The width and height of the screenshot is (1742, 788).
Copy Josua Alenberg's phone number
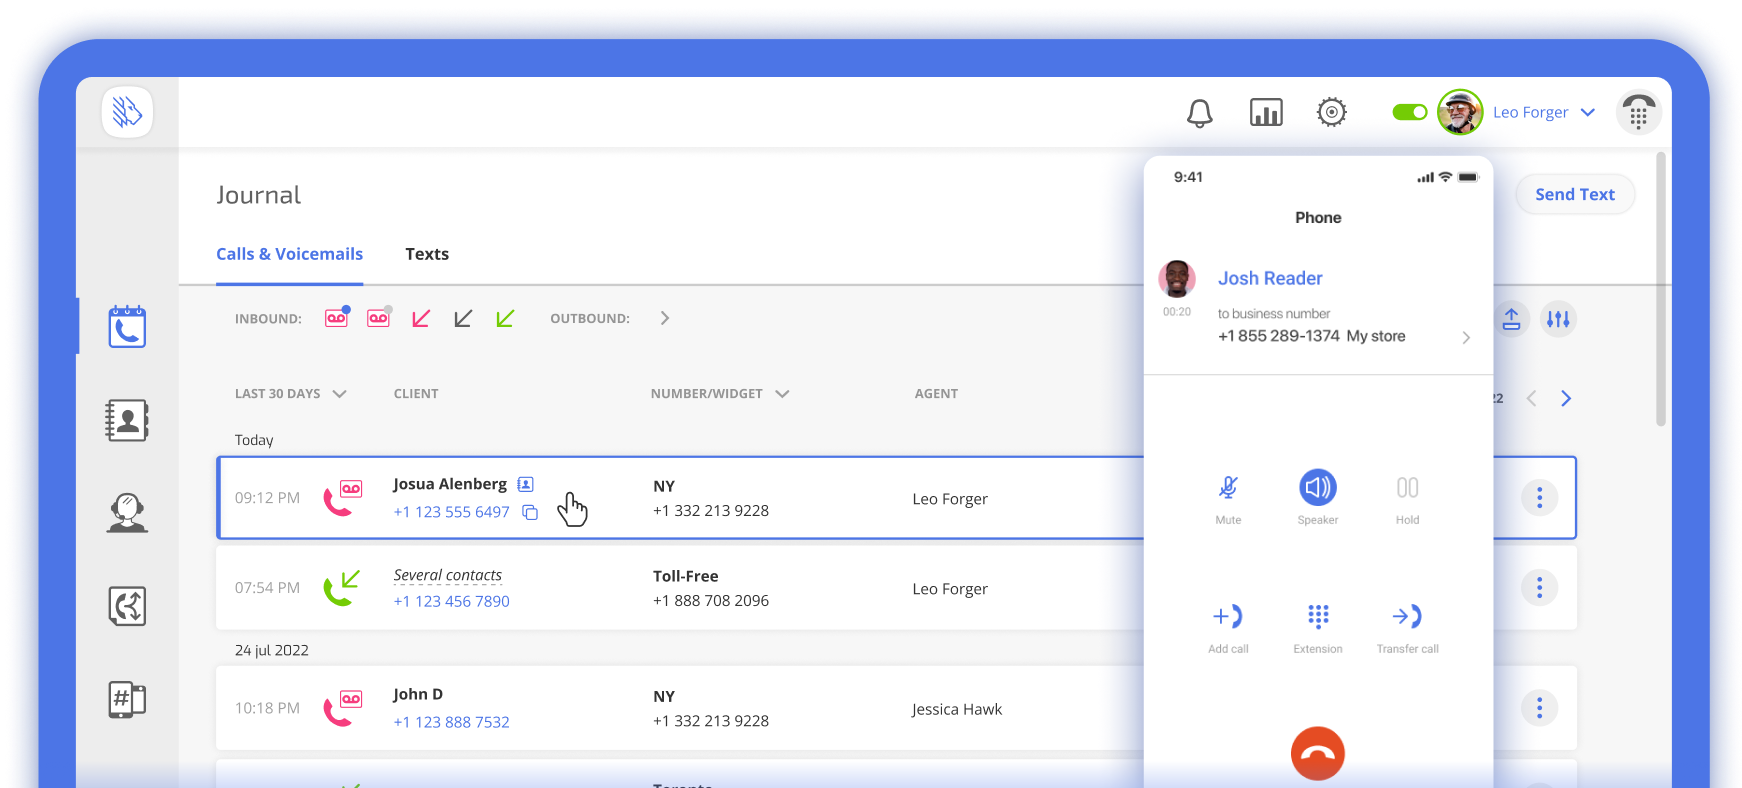(531, 513)
